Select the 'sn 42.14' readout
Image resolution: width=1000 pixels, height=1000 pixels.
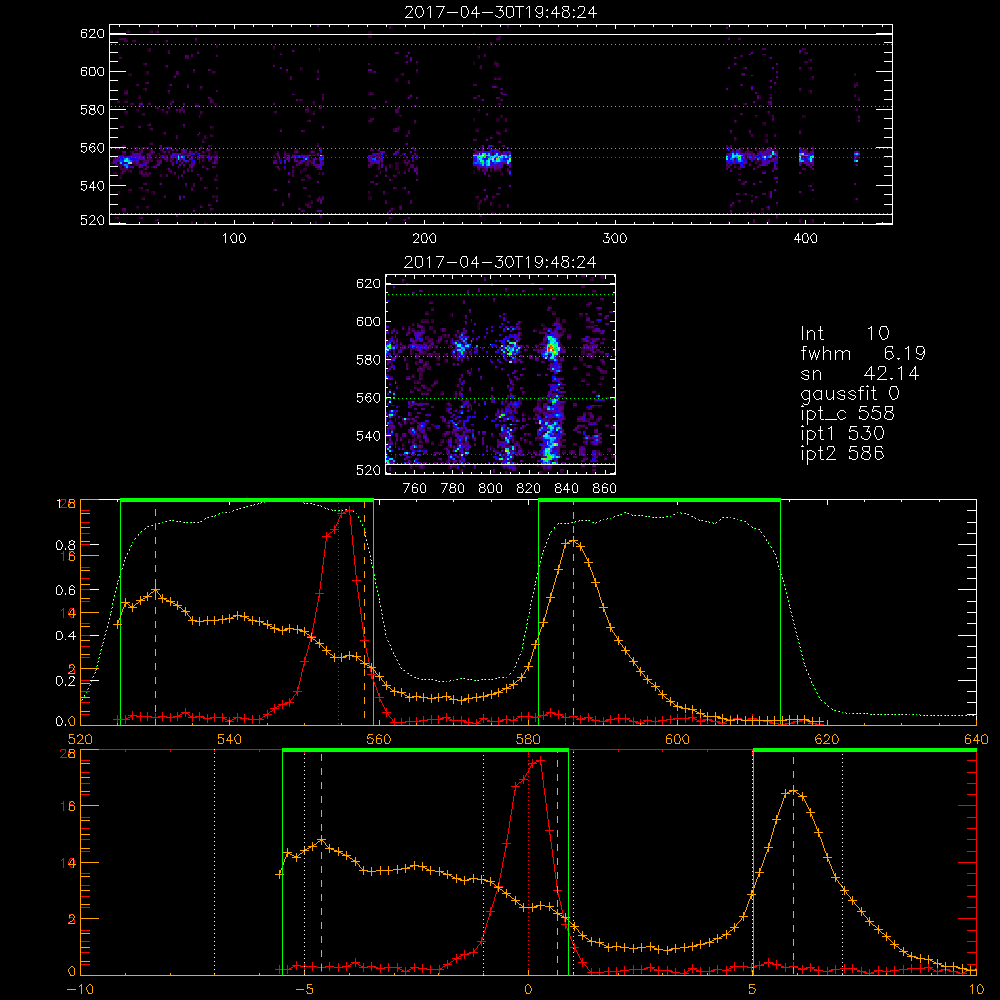click(x=860, y=373)
